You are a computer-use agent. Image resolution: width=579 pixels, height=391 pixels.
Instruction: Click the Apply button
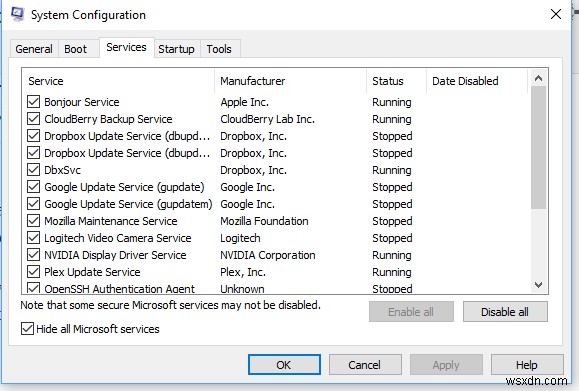click(x=446, y=365)
